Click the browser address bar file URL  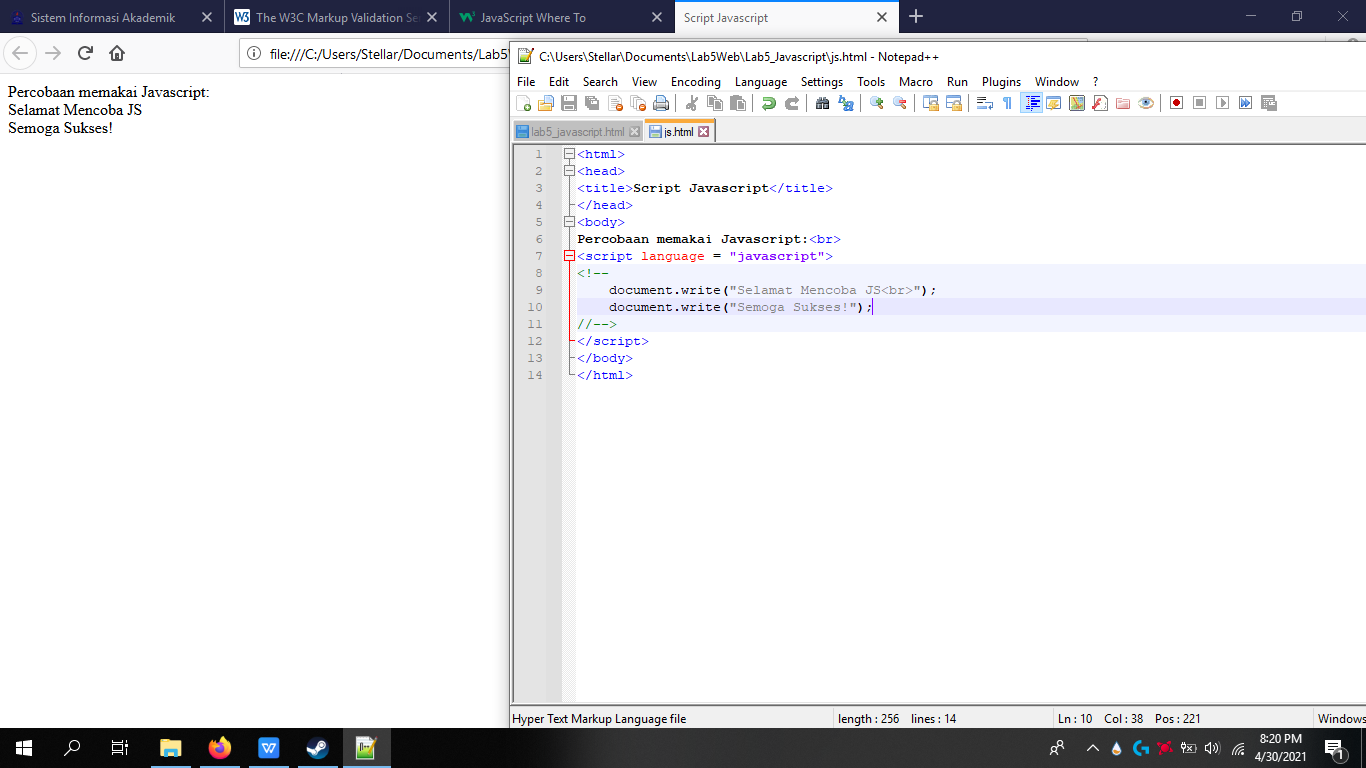(390, 54)
